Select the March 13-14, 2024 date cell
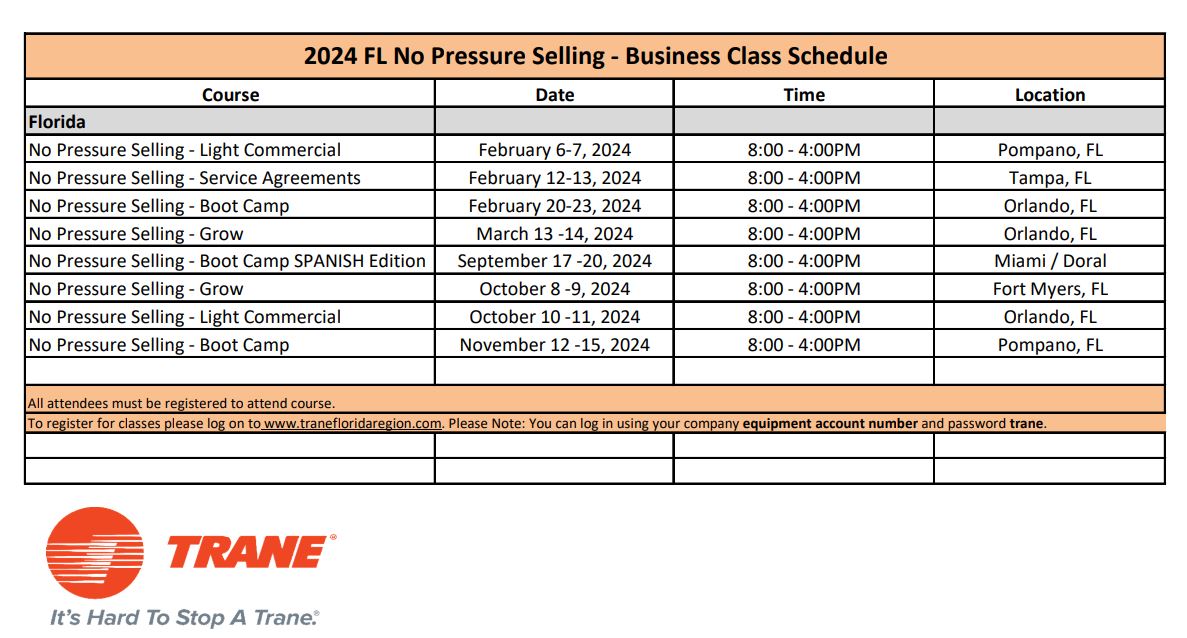The width and height of the screenshot is (1187, 638). coord(554,234)
